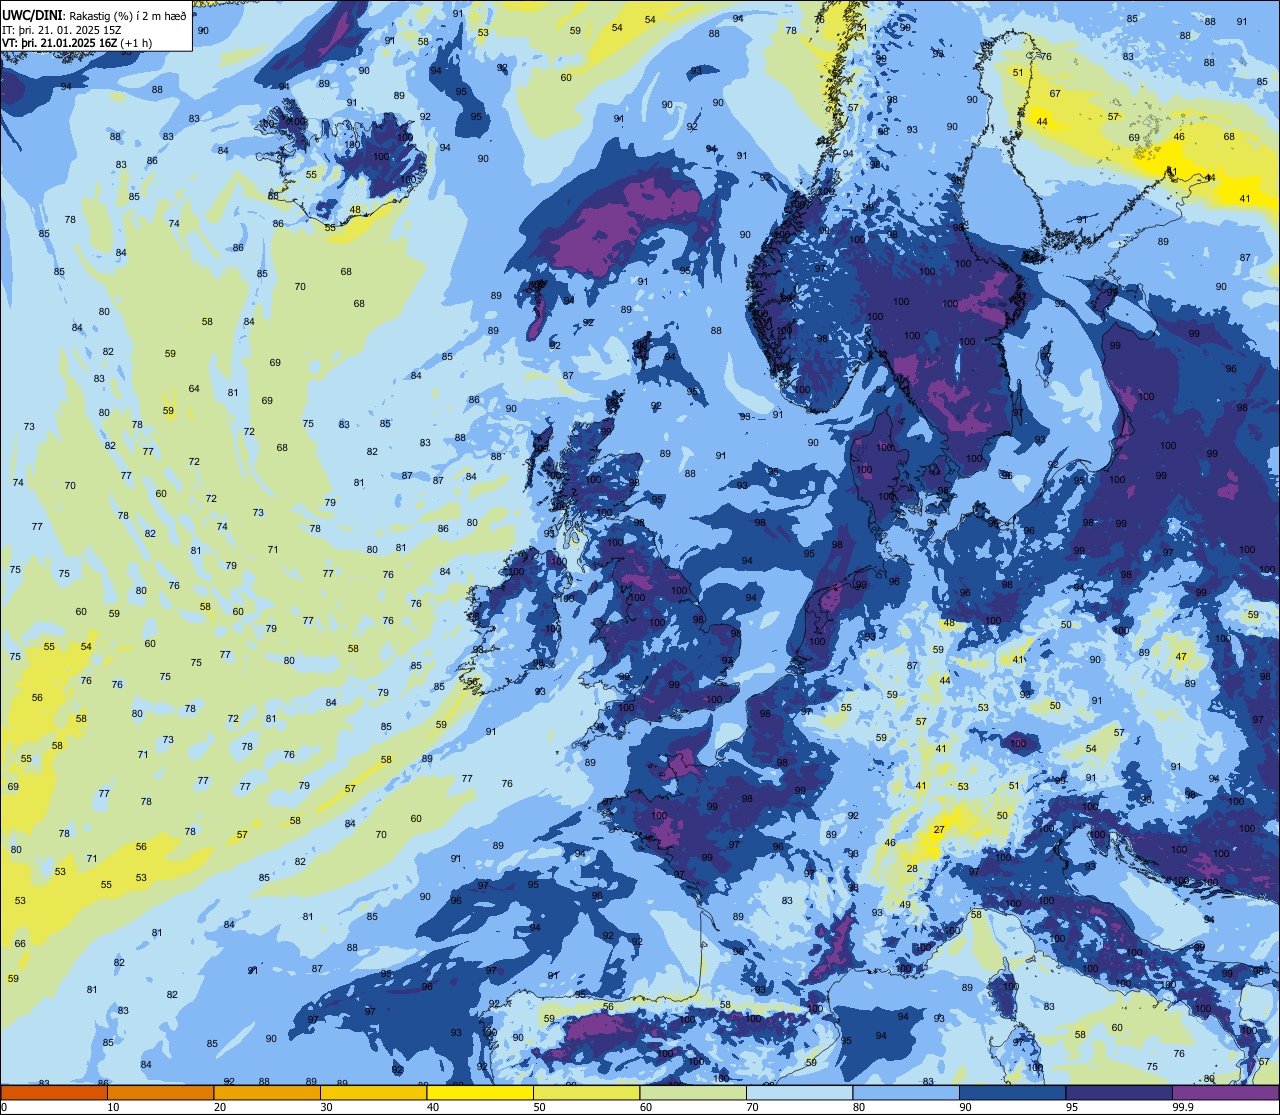This screenshot has width=1280, height=1115.
Task: Click legend tick label "60"
Action: 646,1107
